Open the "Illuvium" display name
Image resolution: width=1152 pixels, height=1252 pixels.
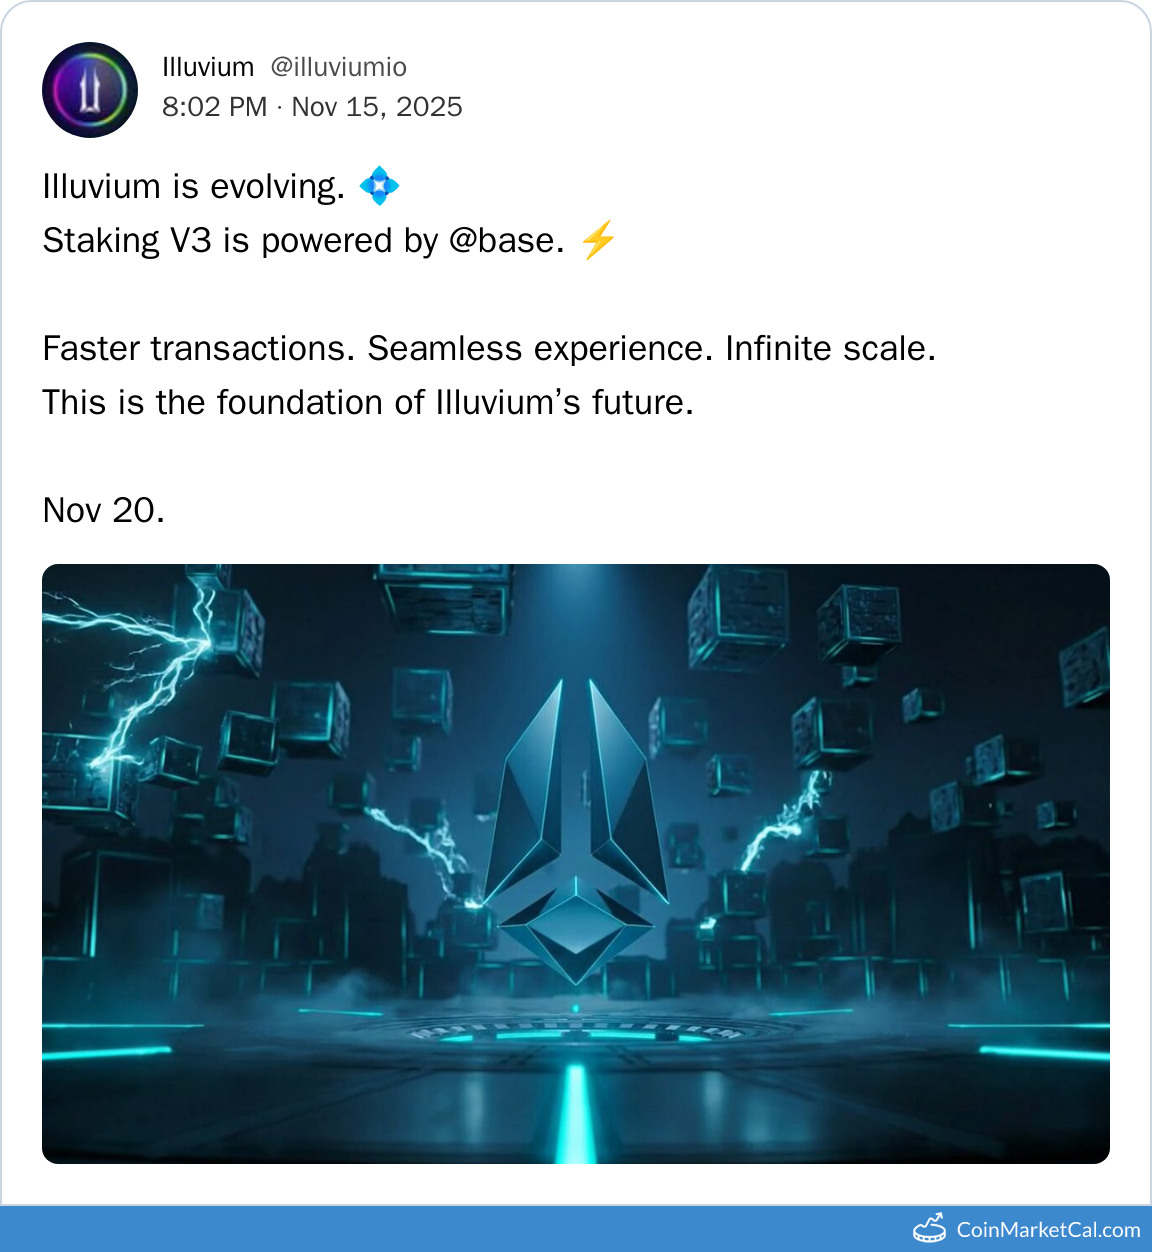point(208,67)
